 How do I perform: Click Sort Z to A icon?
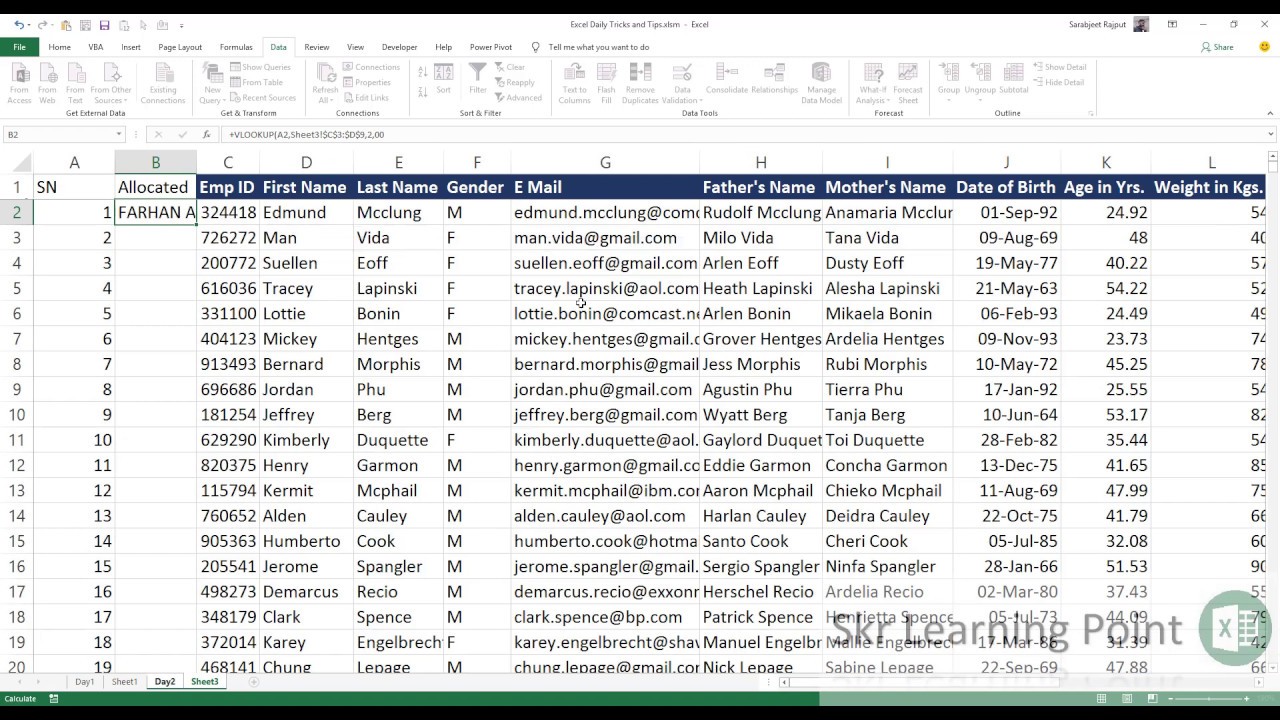click(x=423, y=90)
